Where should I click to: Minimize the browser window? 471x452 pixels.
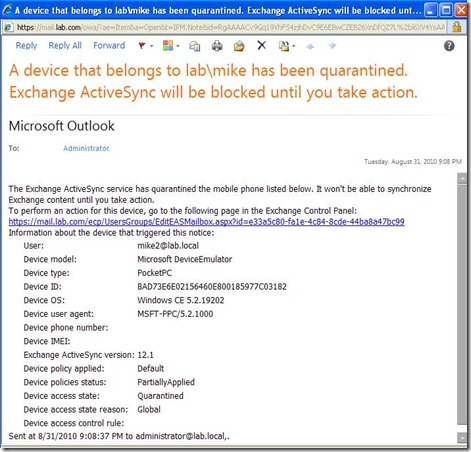[431, 10]
